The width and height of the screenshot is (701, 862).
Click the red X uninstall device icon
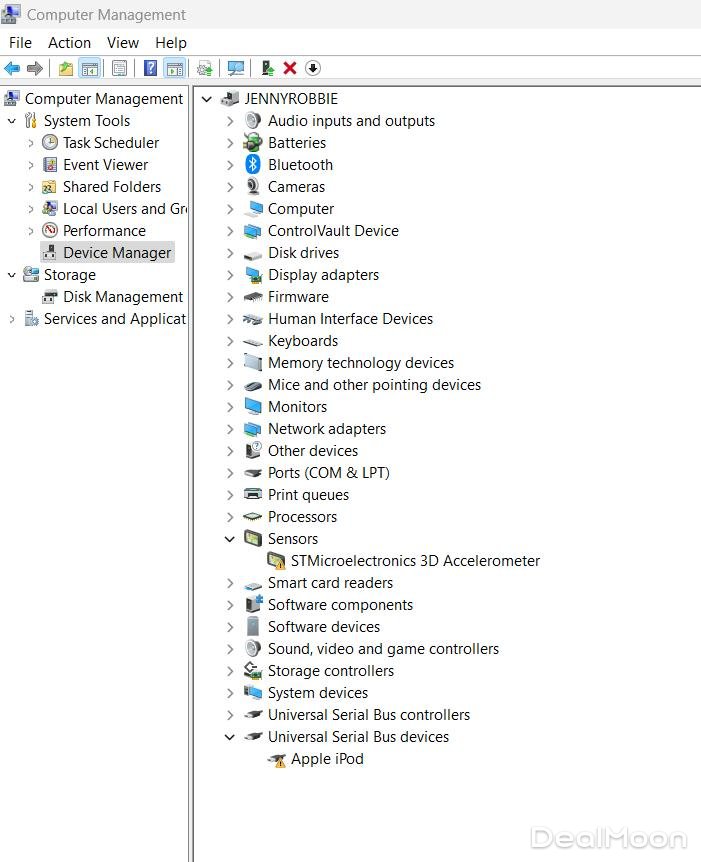(290, 68)
